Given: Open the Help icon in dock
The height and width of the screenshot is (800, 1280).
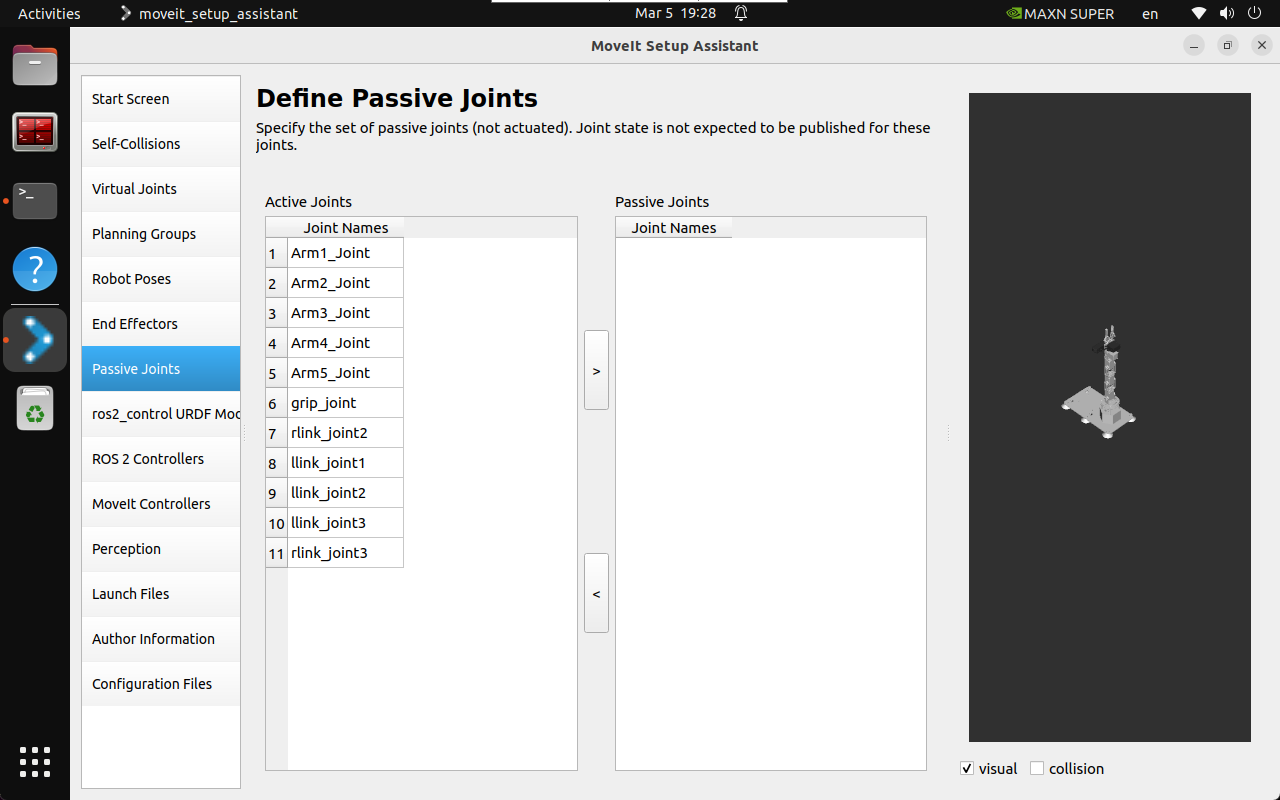Looking at the screenshot, I should (x=35, y=269).
